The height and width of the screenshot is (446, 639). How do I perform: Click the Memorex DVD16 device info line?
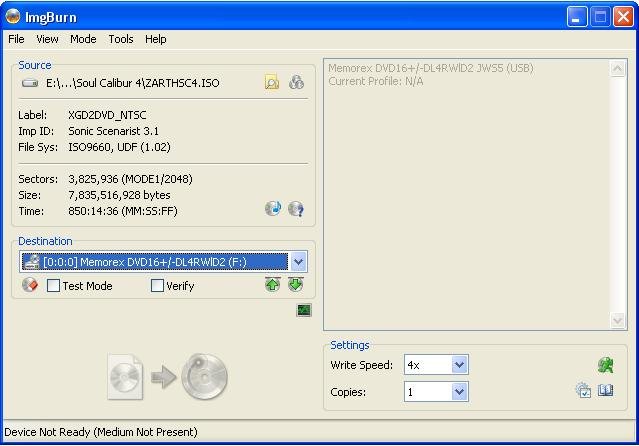click(x=431, y=68)
